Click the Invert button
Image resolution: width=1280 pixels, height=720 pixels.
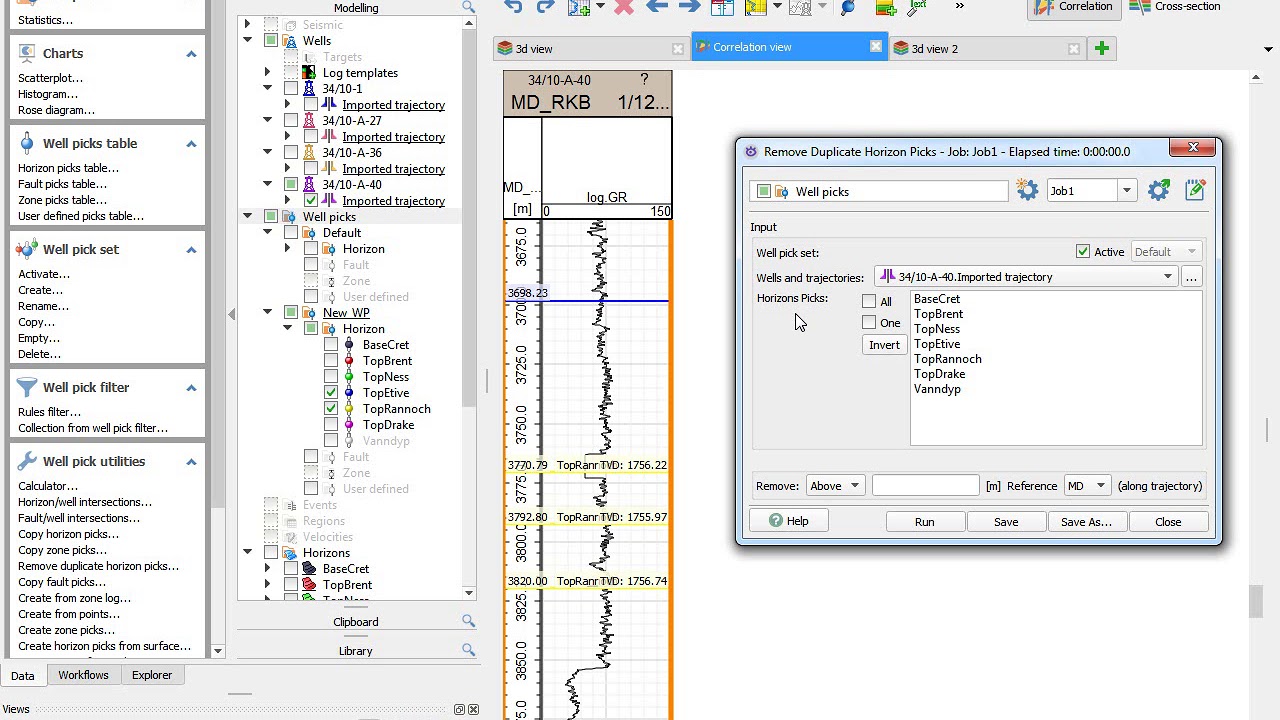(884, 345)
